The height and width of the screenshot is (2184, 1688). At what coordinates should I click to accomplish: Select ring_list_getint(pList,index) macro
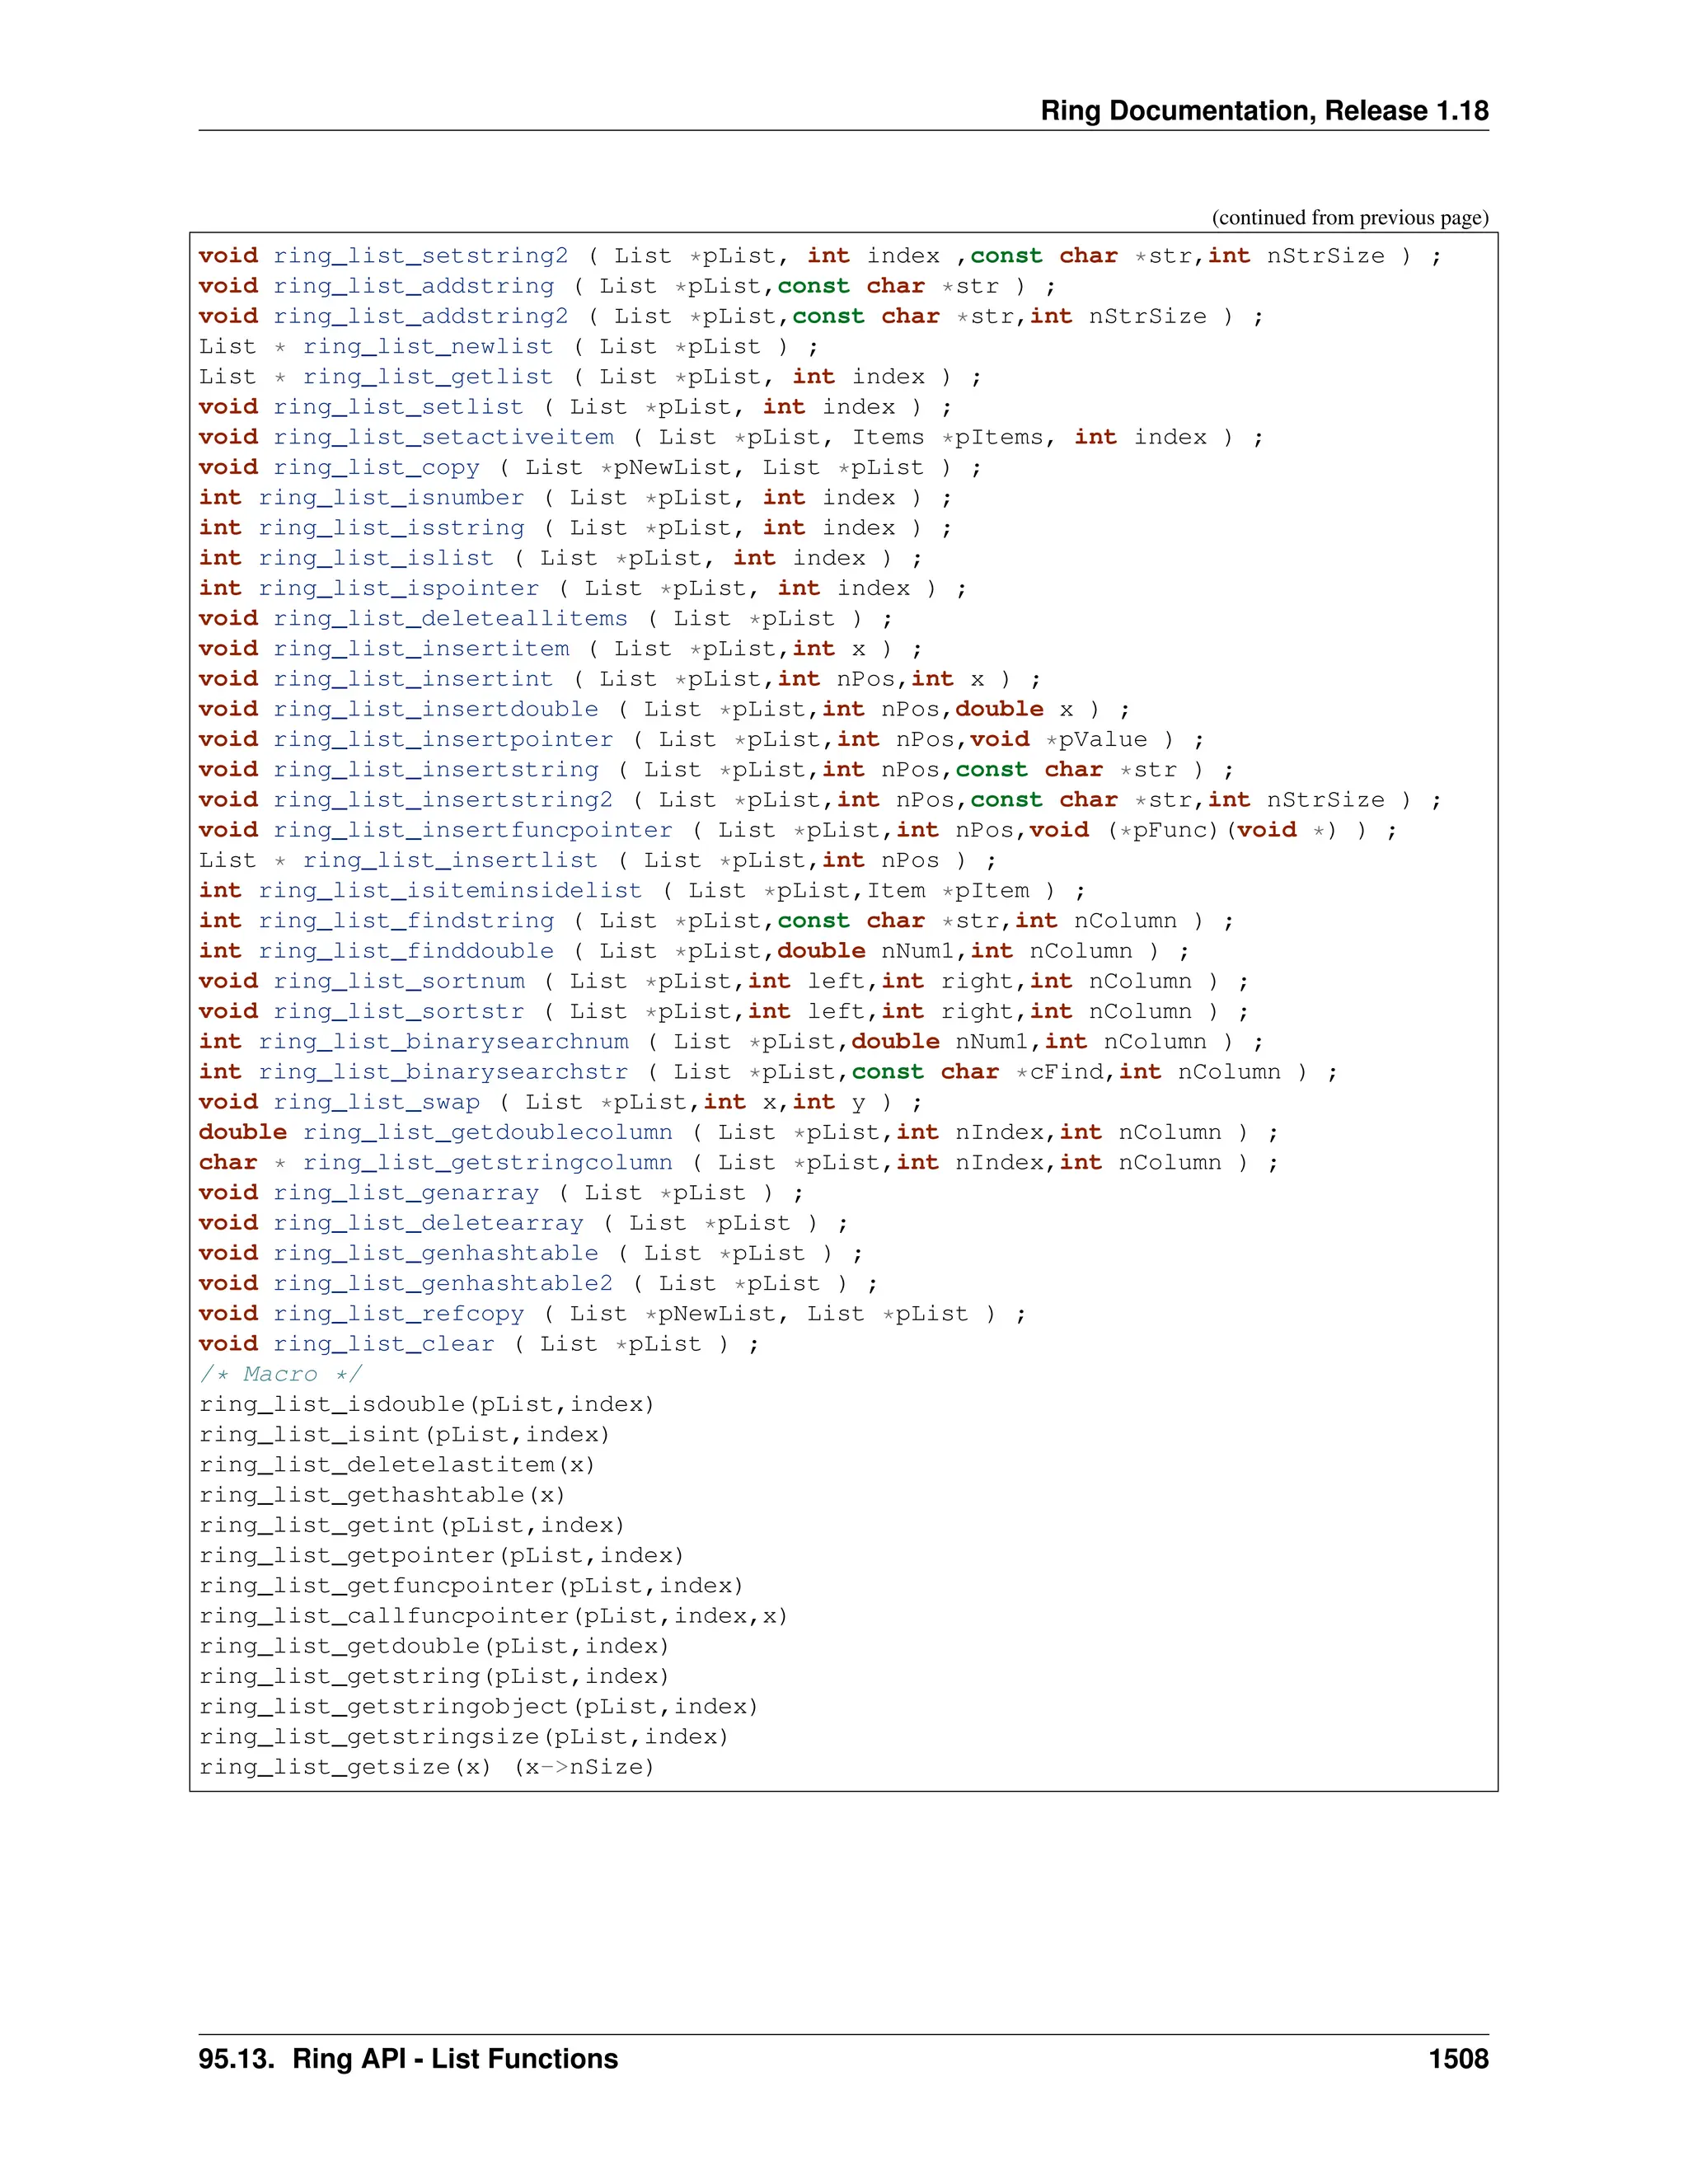pos(412,1525)
